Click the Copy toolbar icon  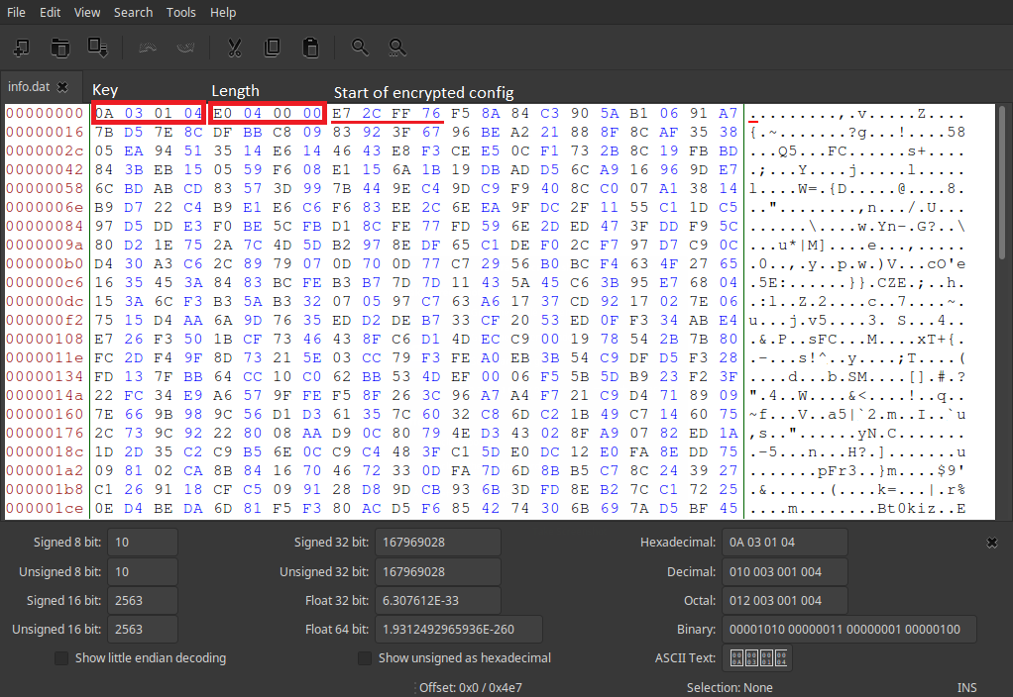click(272, 47)
